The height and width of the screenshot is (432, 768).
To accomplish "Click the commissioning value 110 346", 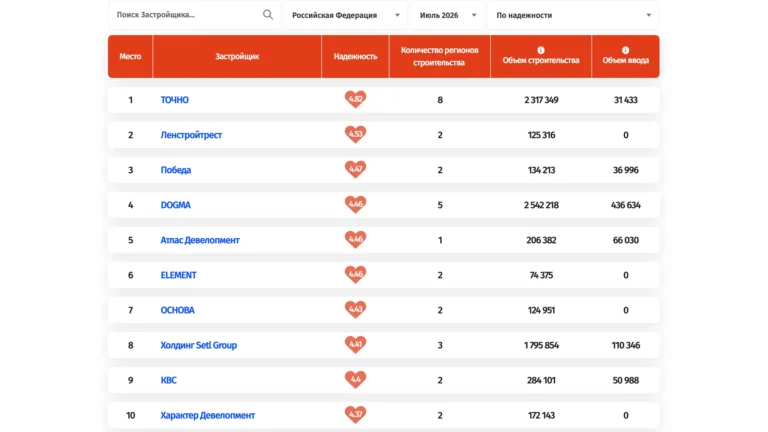I will 625,345.
